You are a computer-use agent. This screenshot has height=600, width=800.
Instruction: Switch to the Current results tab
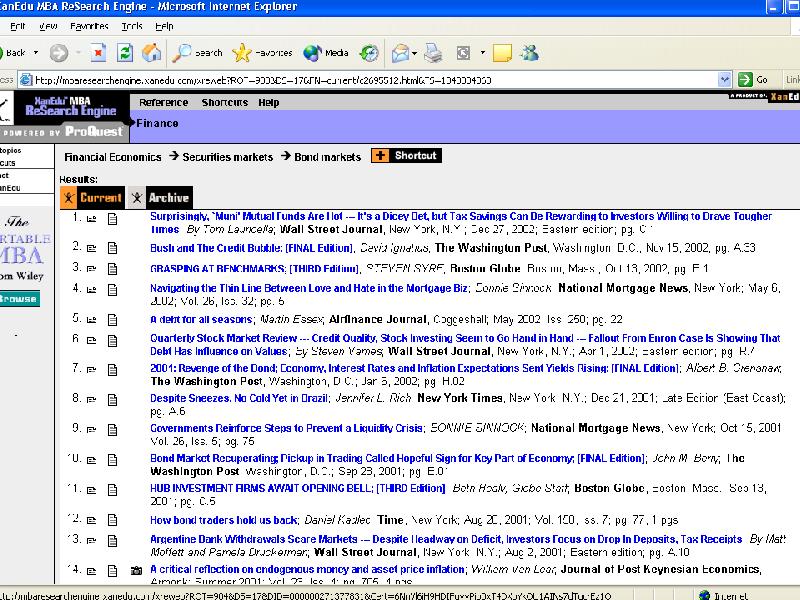92,197
